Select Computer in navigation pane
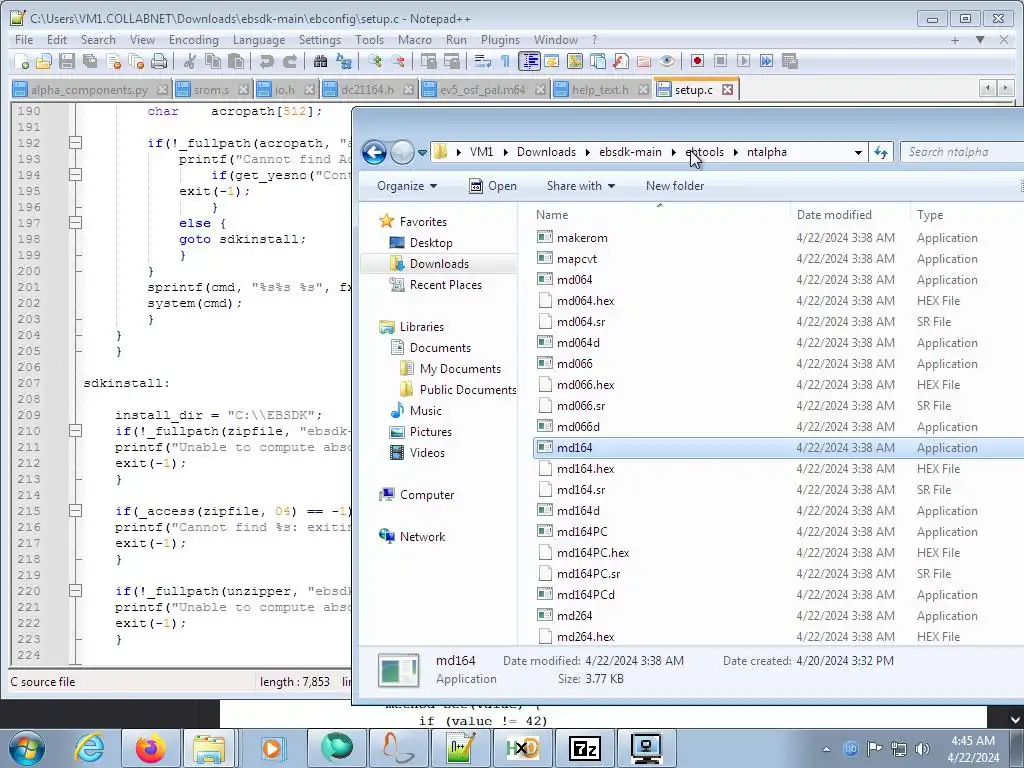Image resolution: width=1024 pixels, height=768 pixels. pos(426,494)
